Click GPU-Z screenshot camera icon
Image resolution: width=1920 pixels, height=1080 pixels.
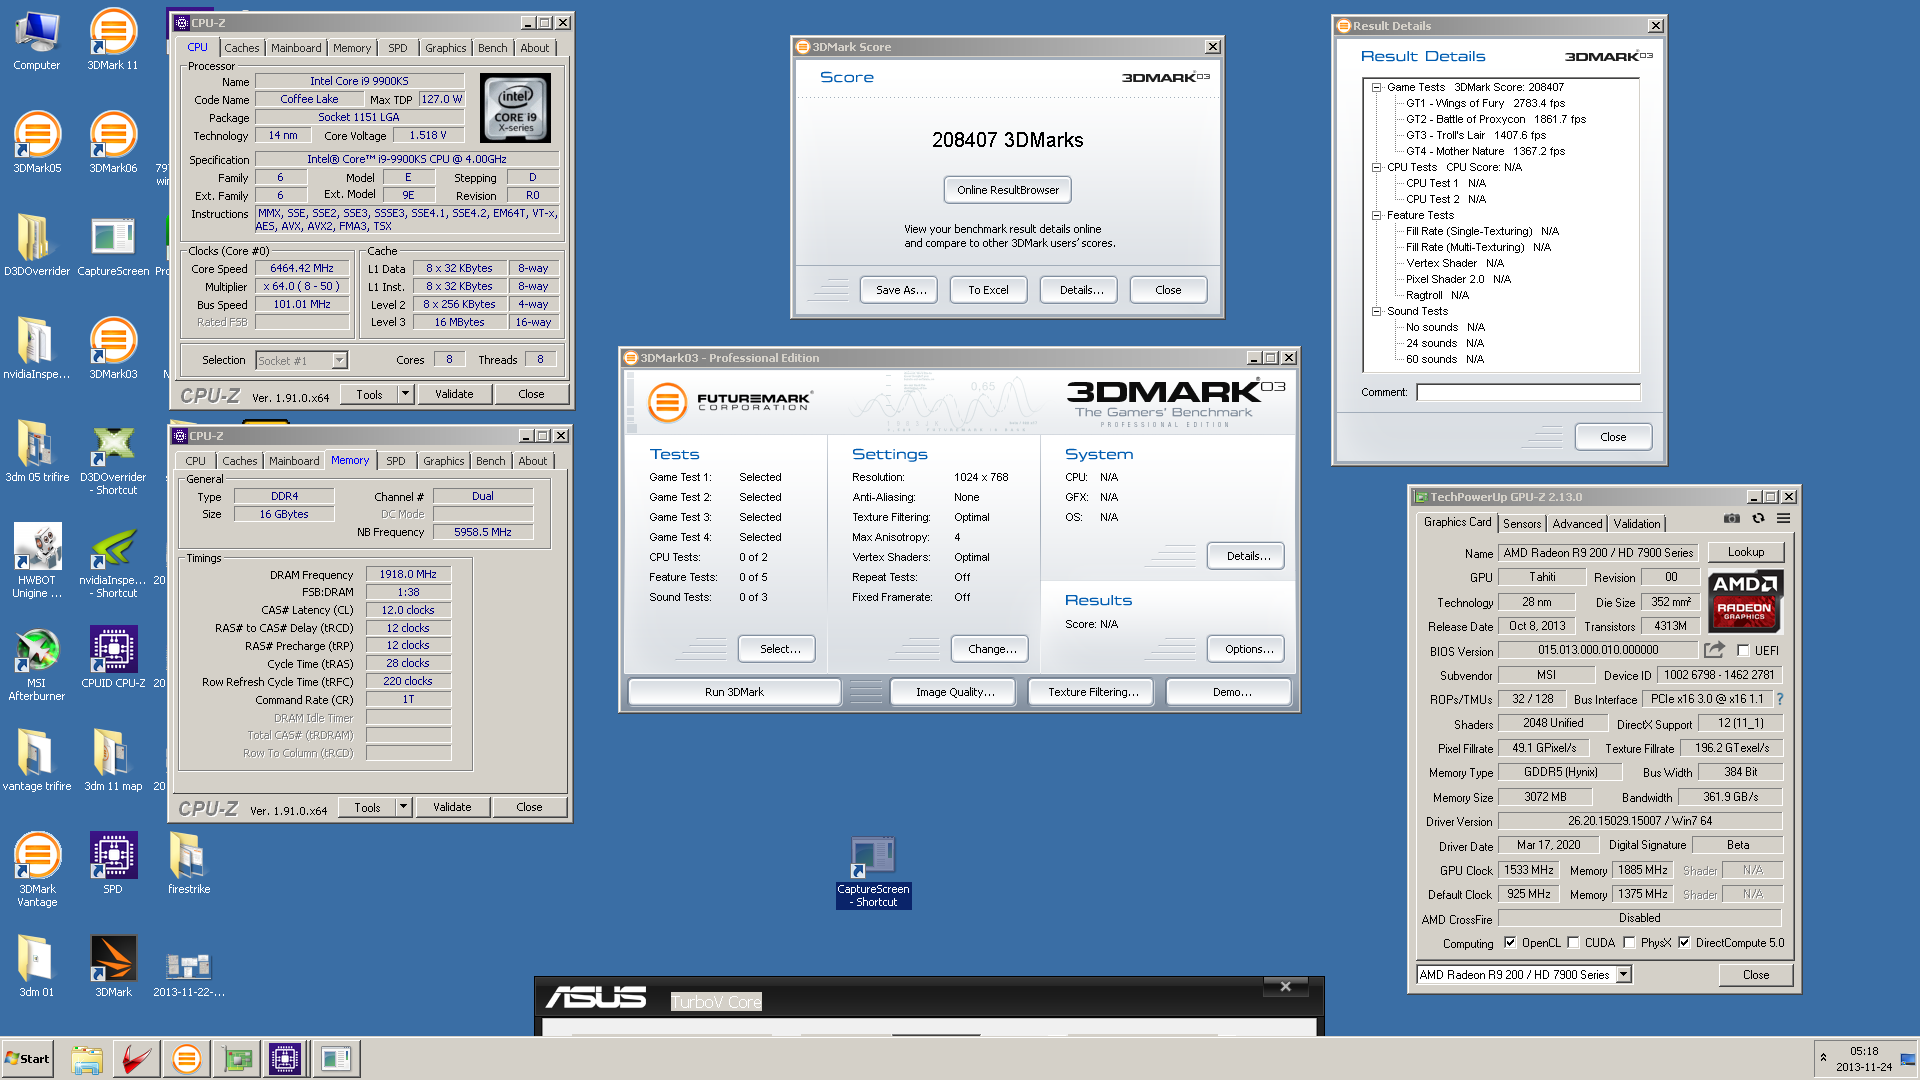[1732, 519]
